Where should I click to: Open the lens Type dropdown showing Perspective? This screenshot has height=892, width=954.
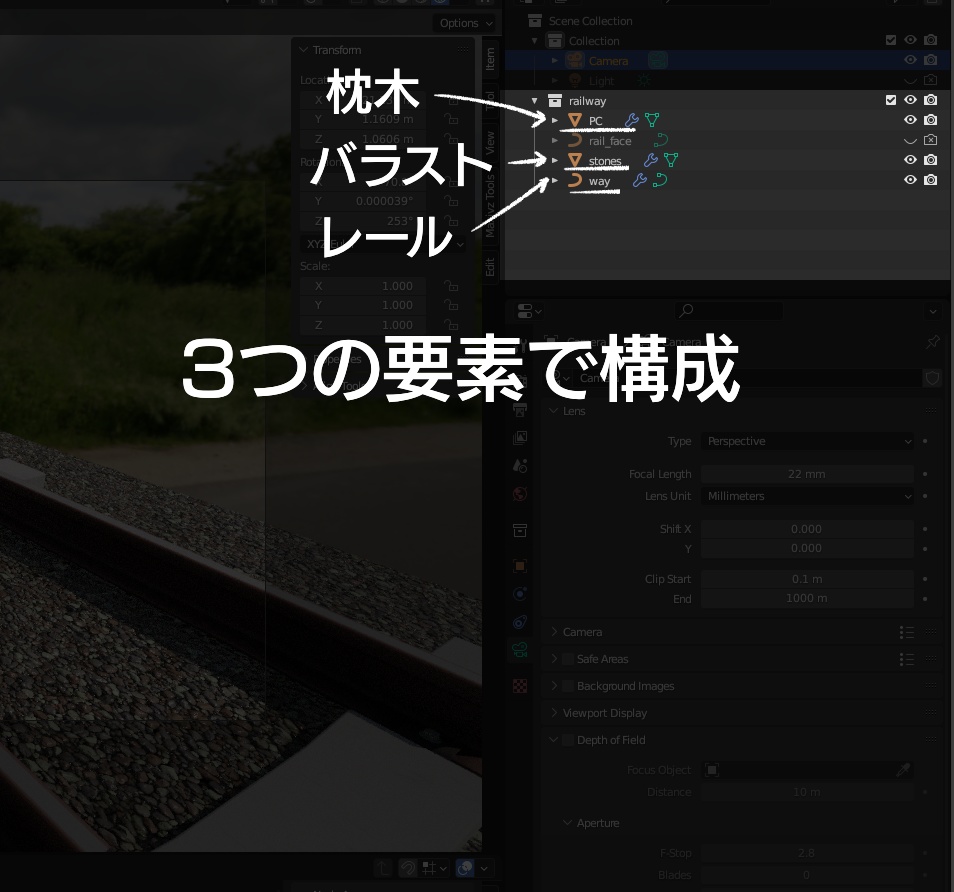coord(807,441)
